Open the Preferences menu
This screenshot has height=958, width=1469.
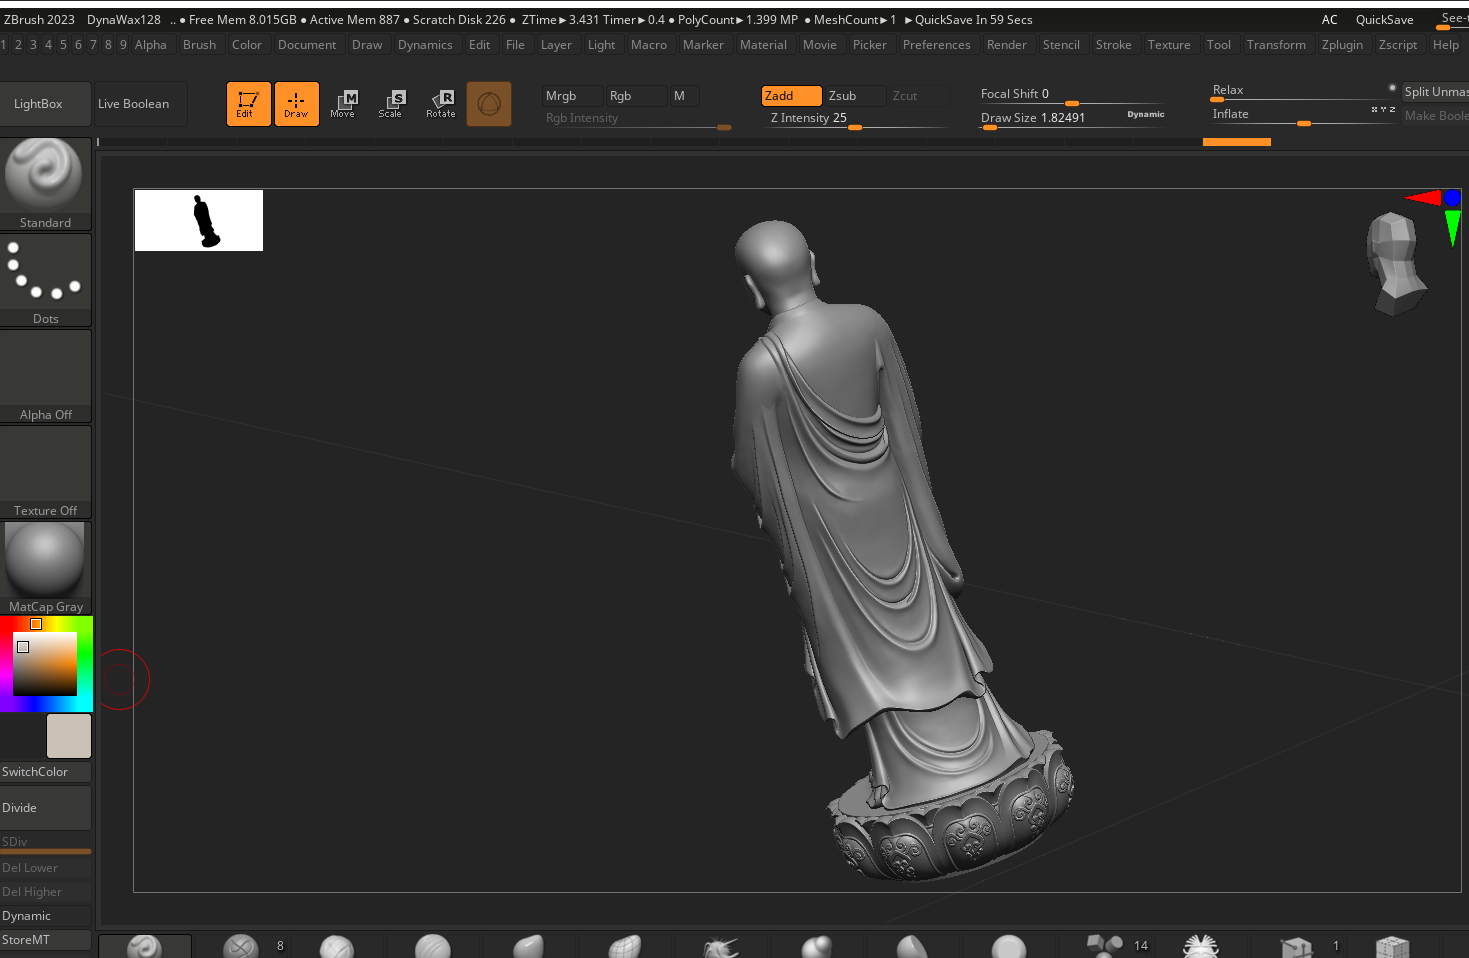[936, 45]
